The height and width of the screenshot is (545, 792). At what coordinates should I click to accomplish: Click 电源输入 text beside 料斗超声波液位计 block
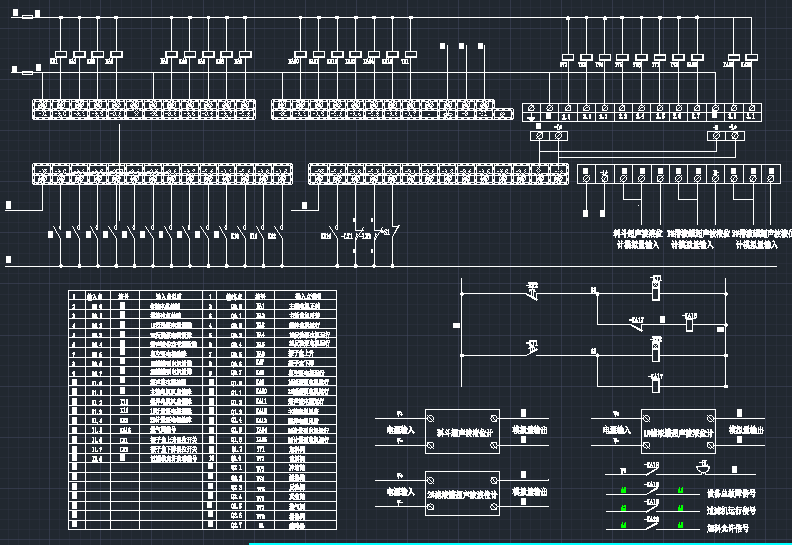(x=401, y=430)
